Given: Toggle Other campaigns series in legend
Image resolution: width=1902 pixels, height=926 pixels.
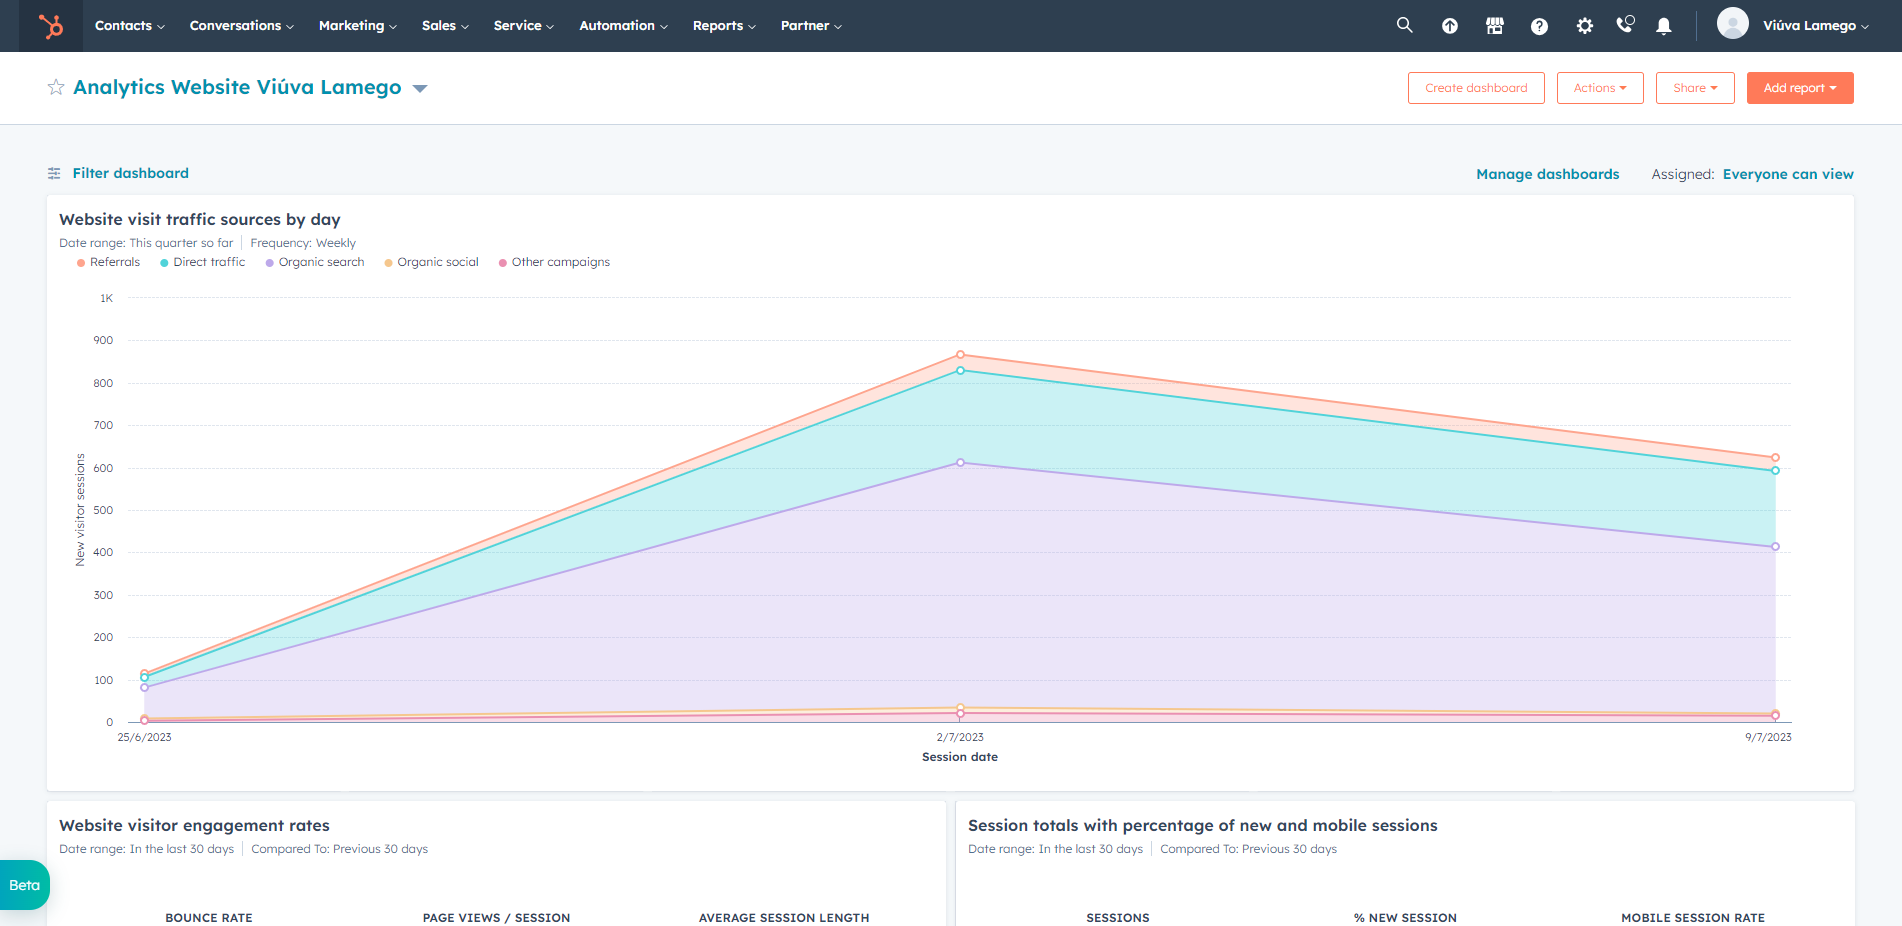Looking at the screenshot, I should point(555,262).
